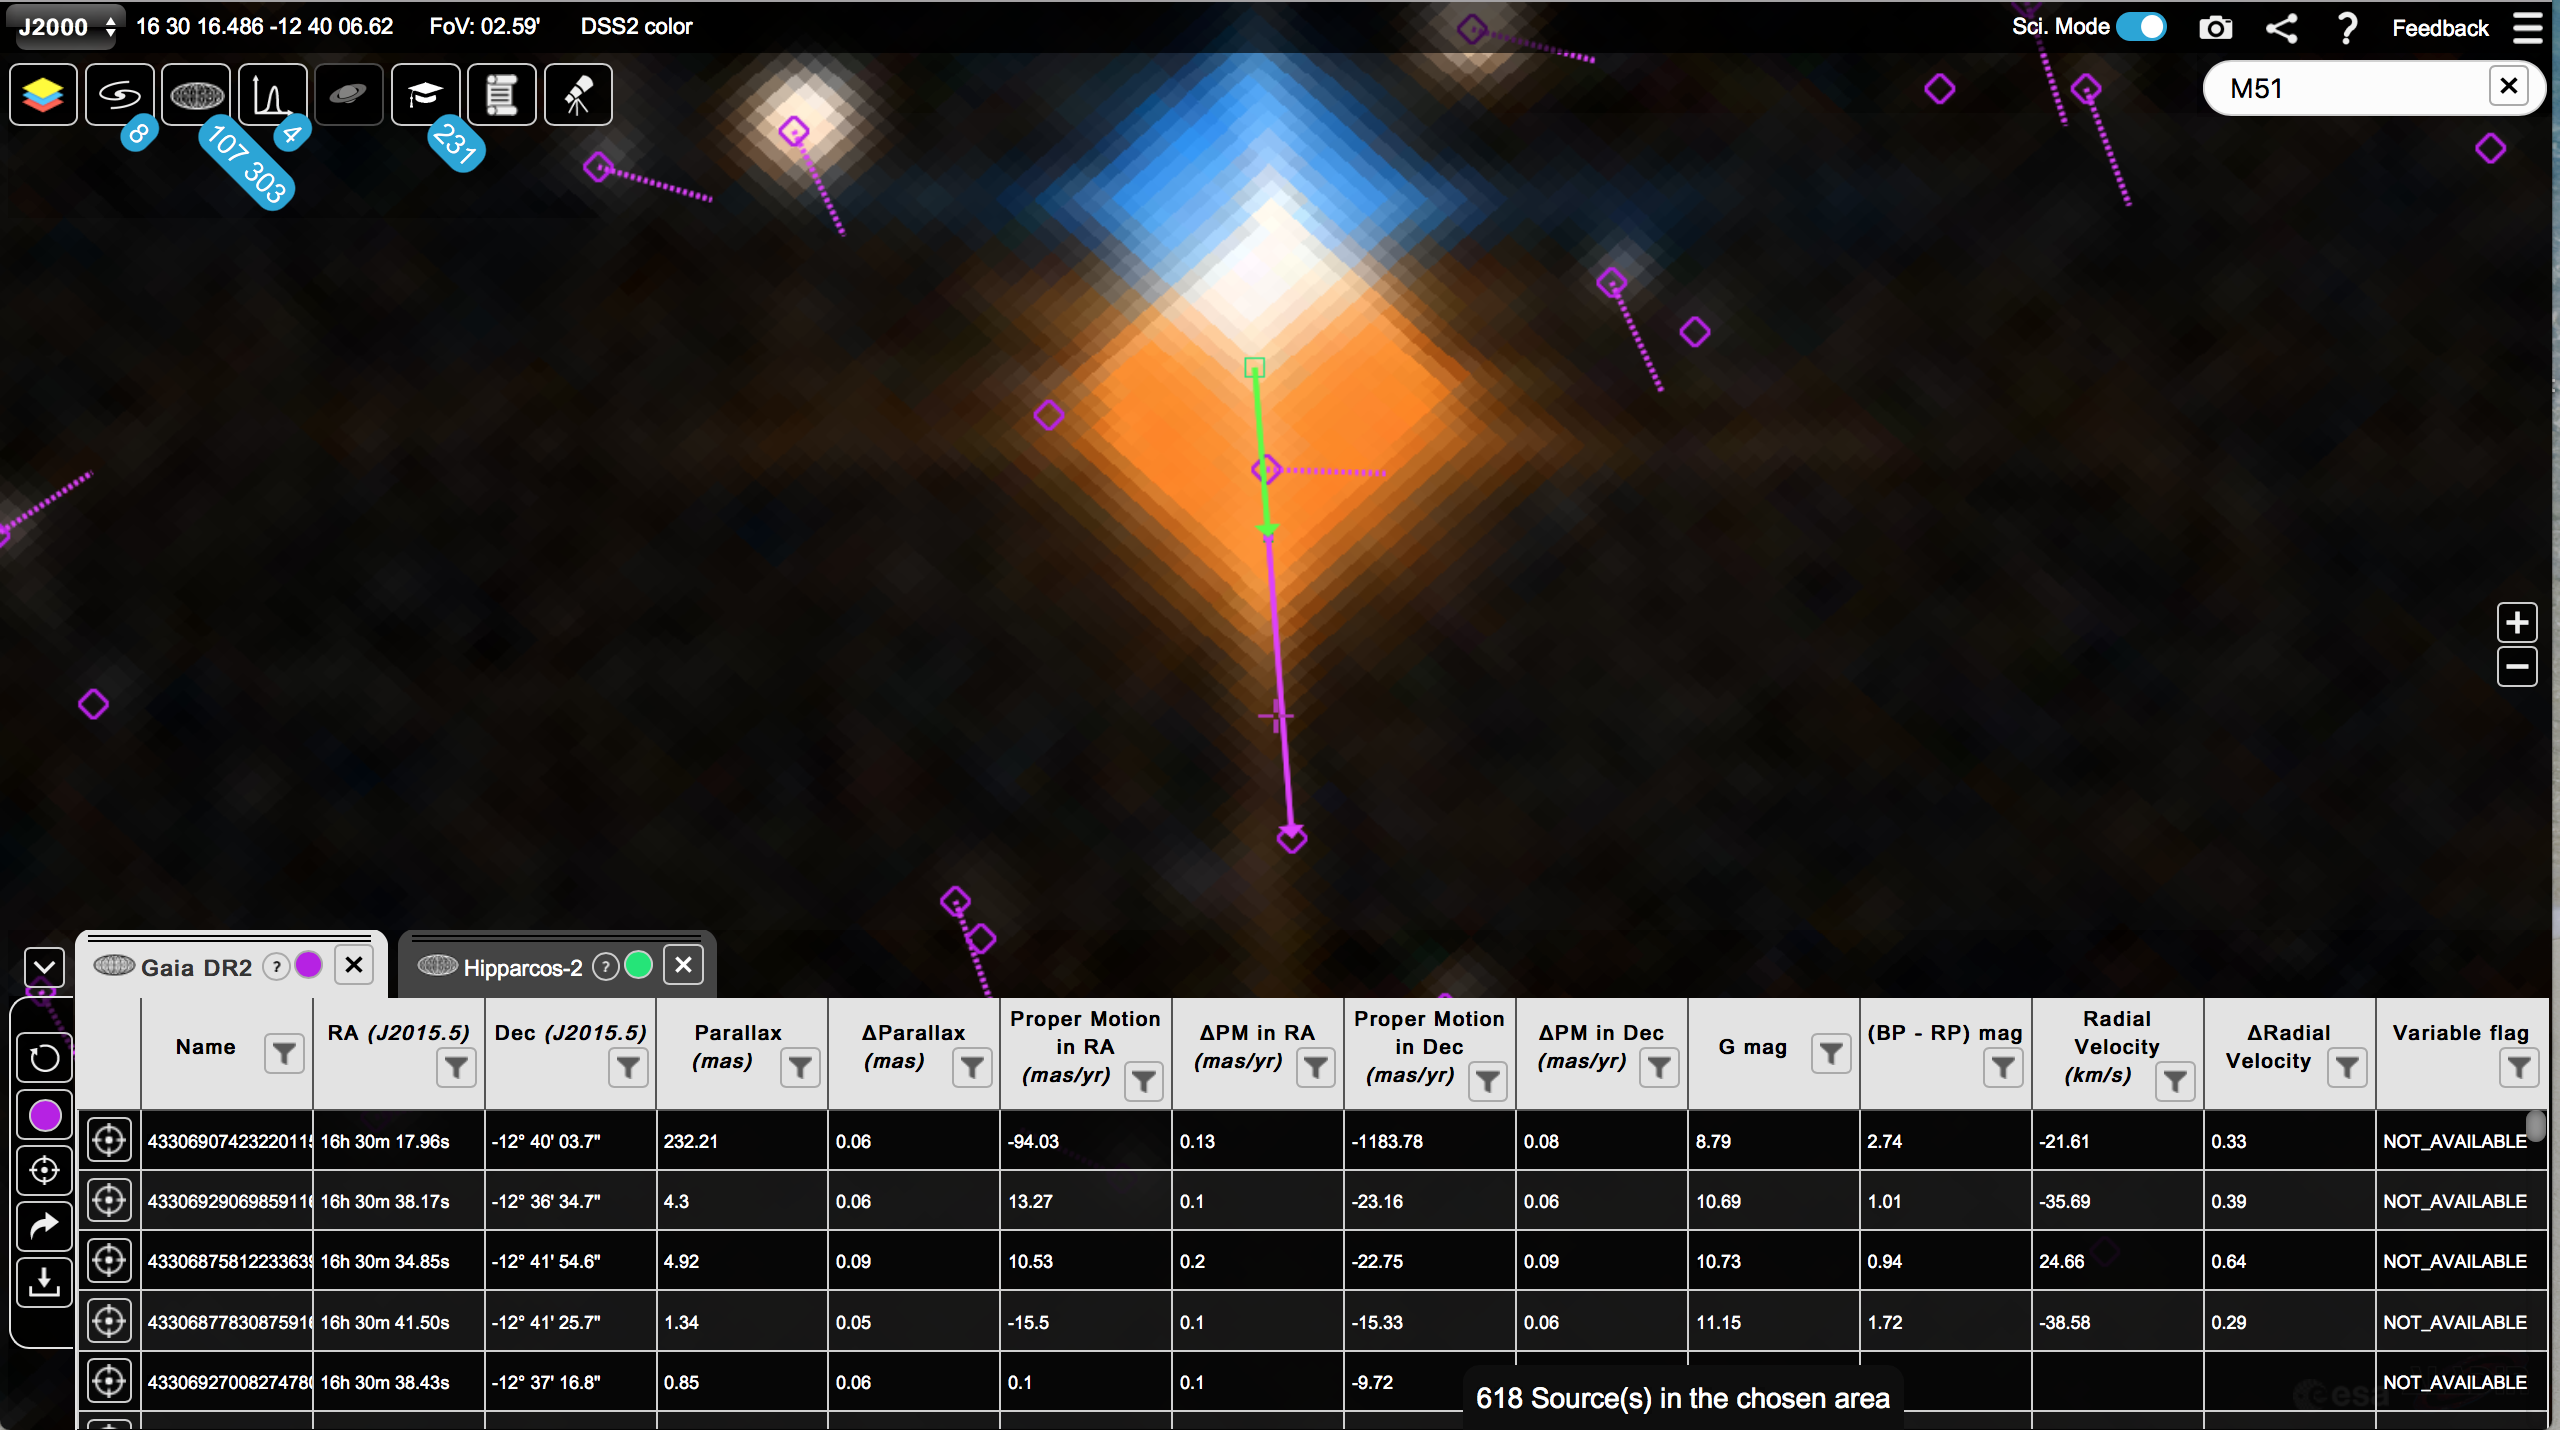Open the Feedback link
The width and height of the screenshot is (2560, 1430).
click(x=2440, y=28)
